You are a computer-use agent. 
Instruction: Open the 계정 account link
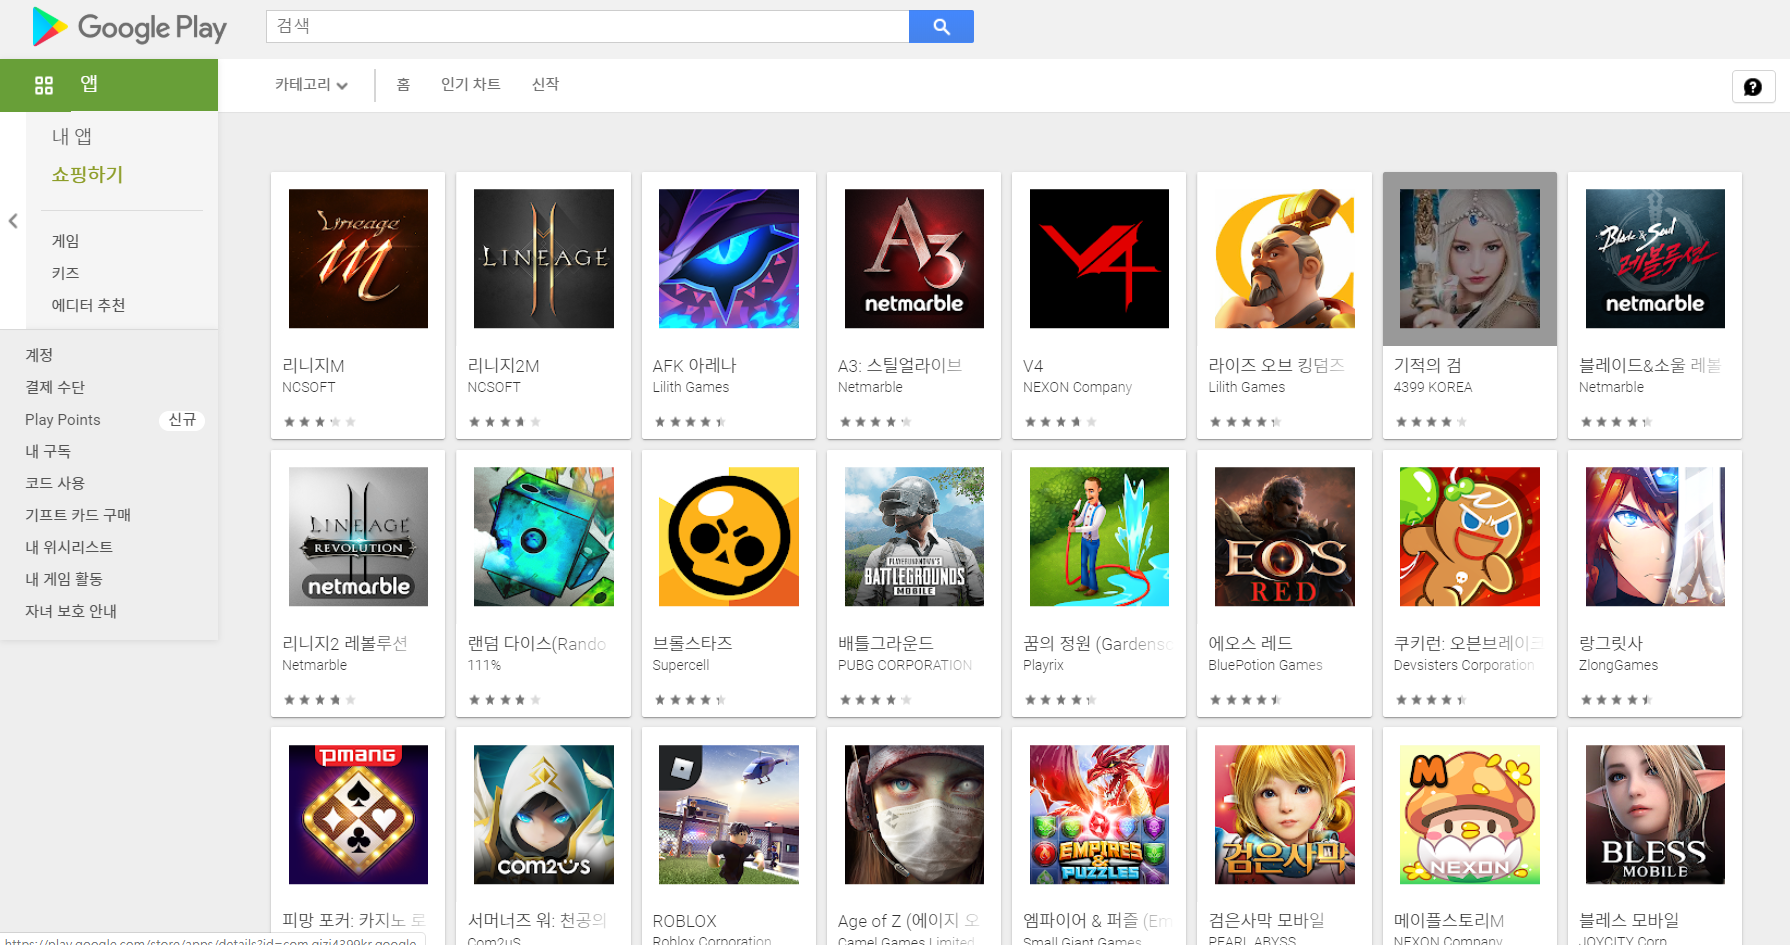39,355
